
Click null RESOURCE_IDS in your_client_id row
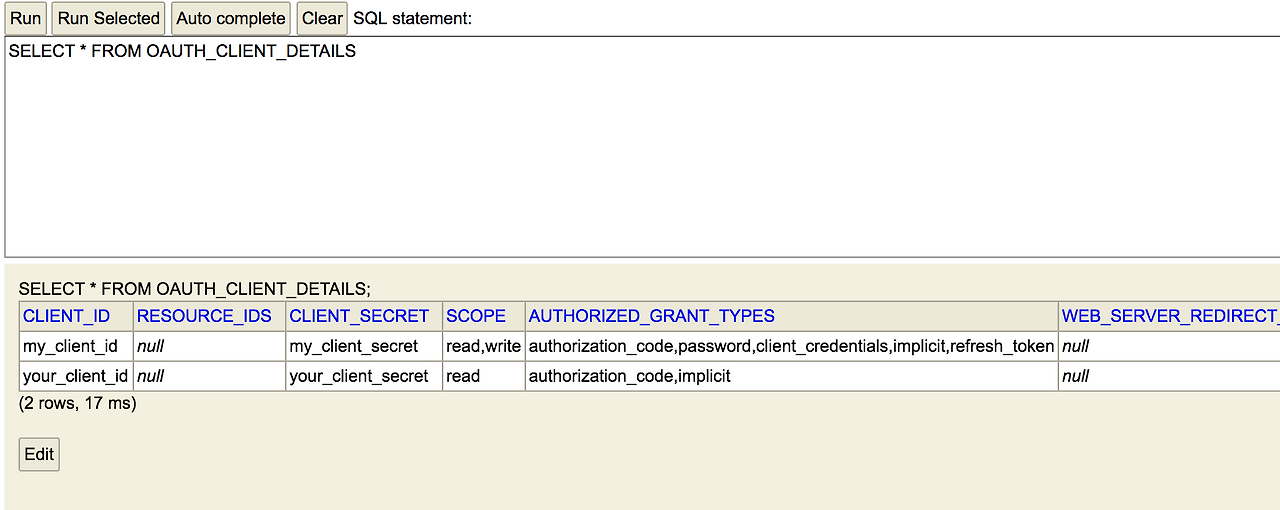pyautogui.click(x=209, y=376)
